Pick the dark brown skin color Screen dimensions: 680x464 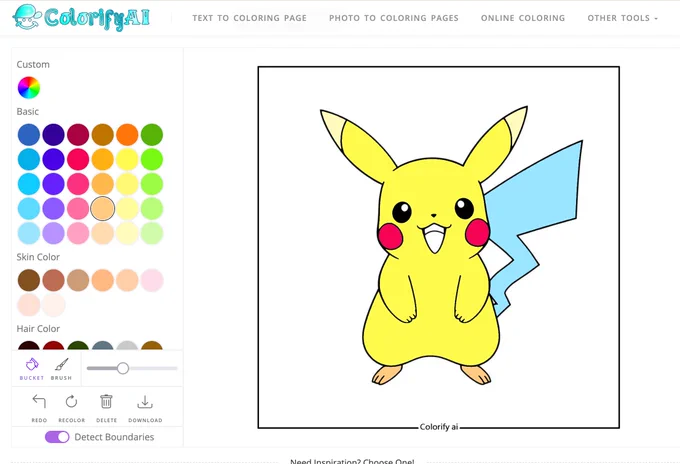coord(29,280)
